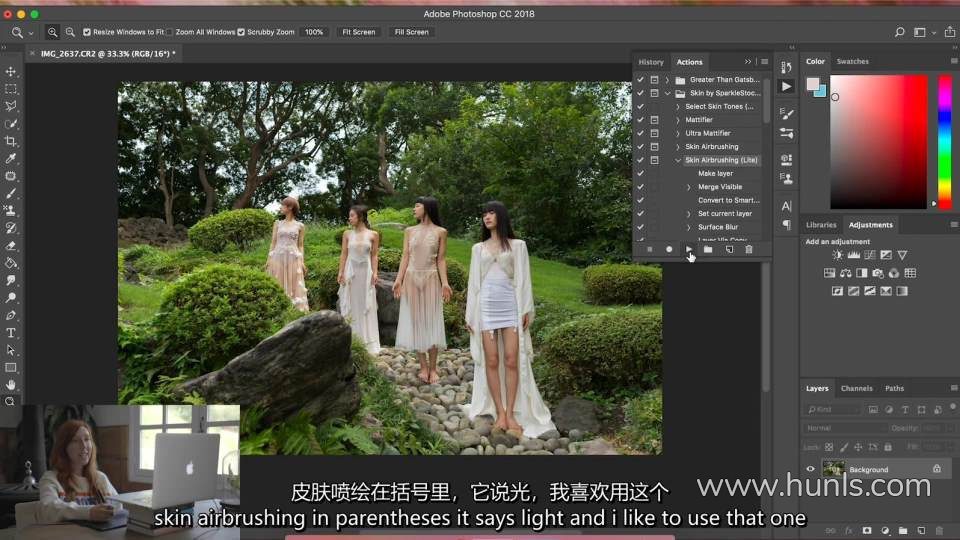960x540 pixels.
Task: Pick the Eyedropper tool
Action: coord(11,159)
